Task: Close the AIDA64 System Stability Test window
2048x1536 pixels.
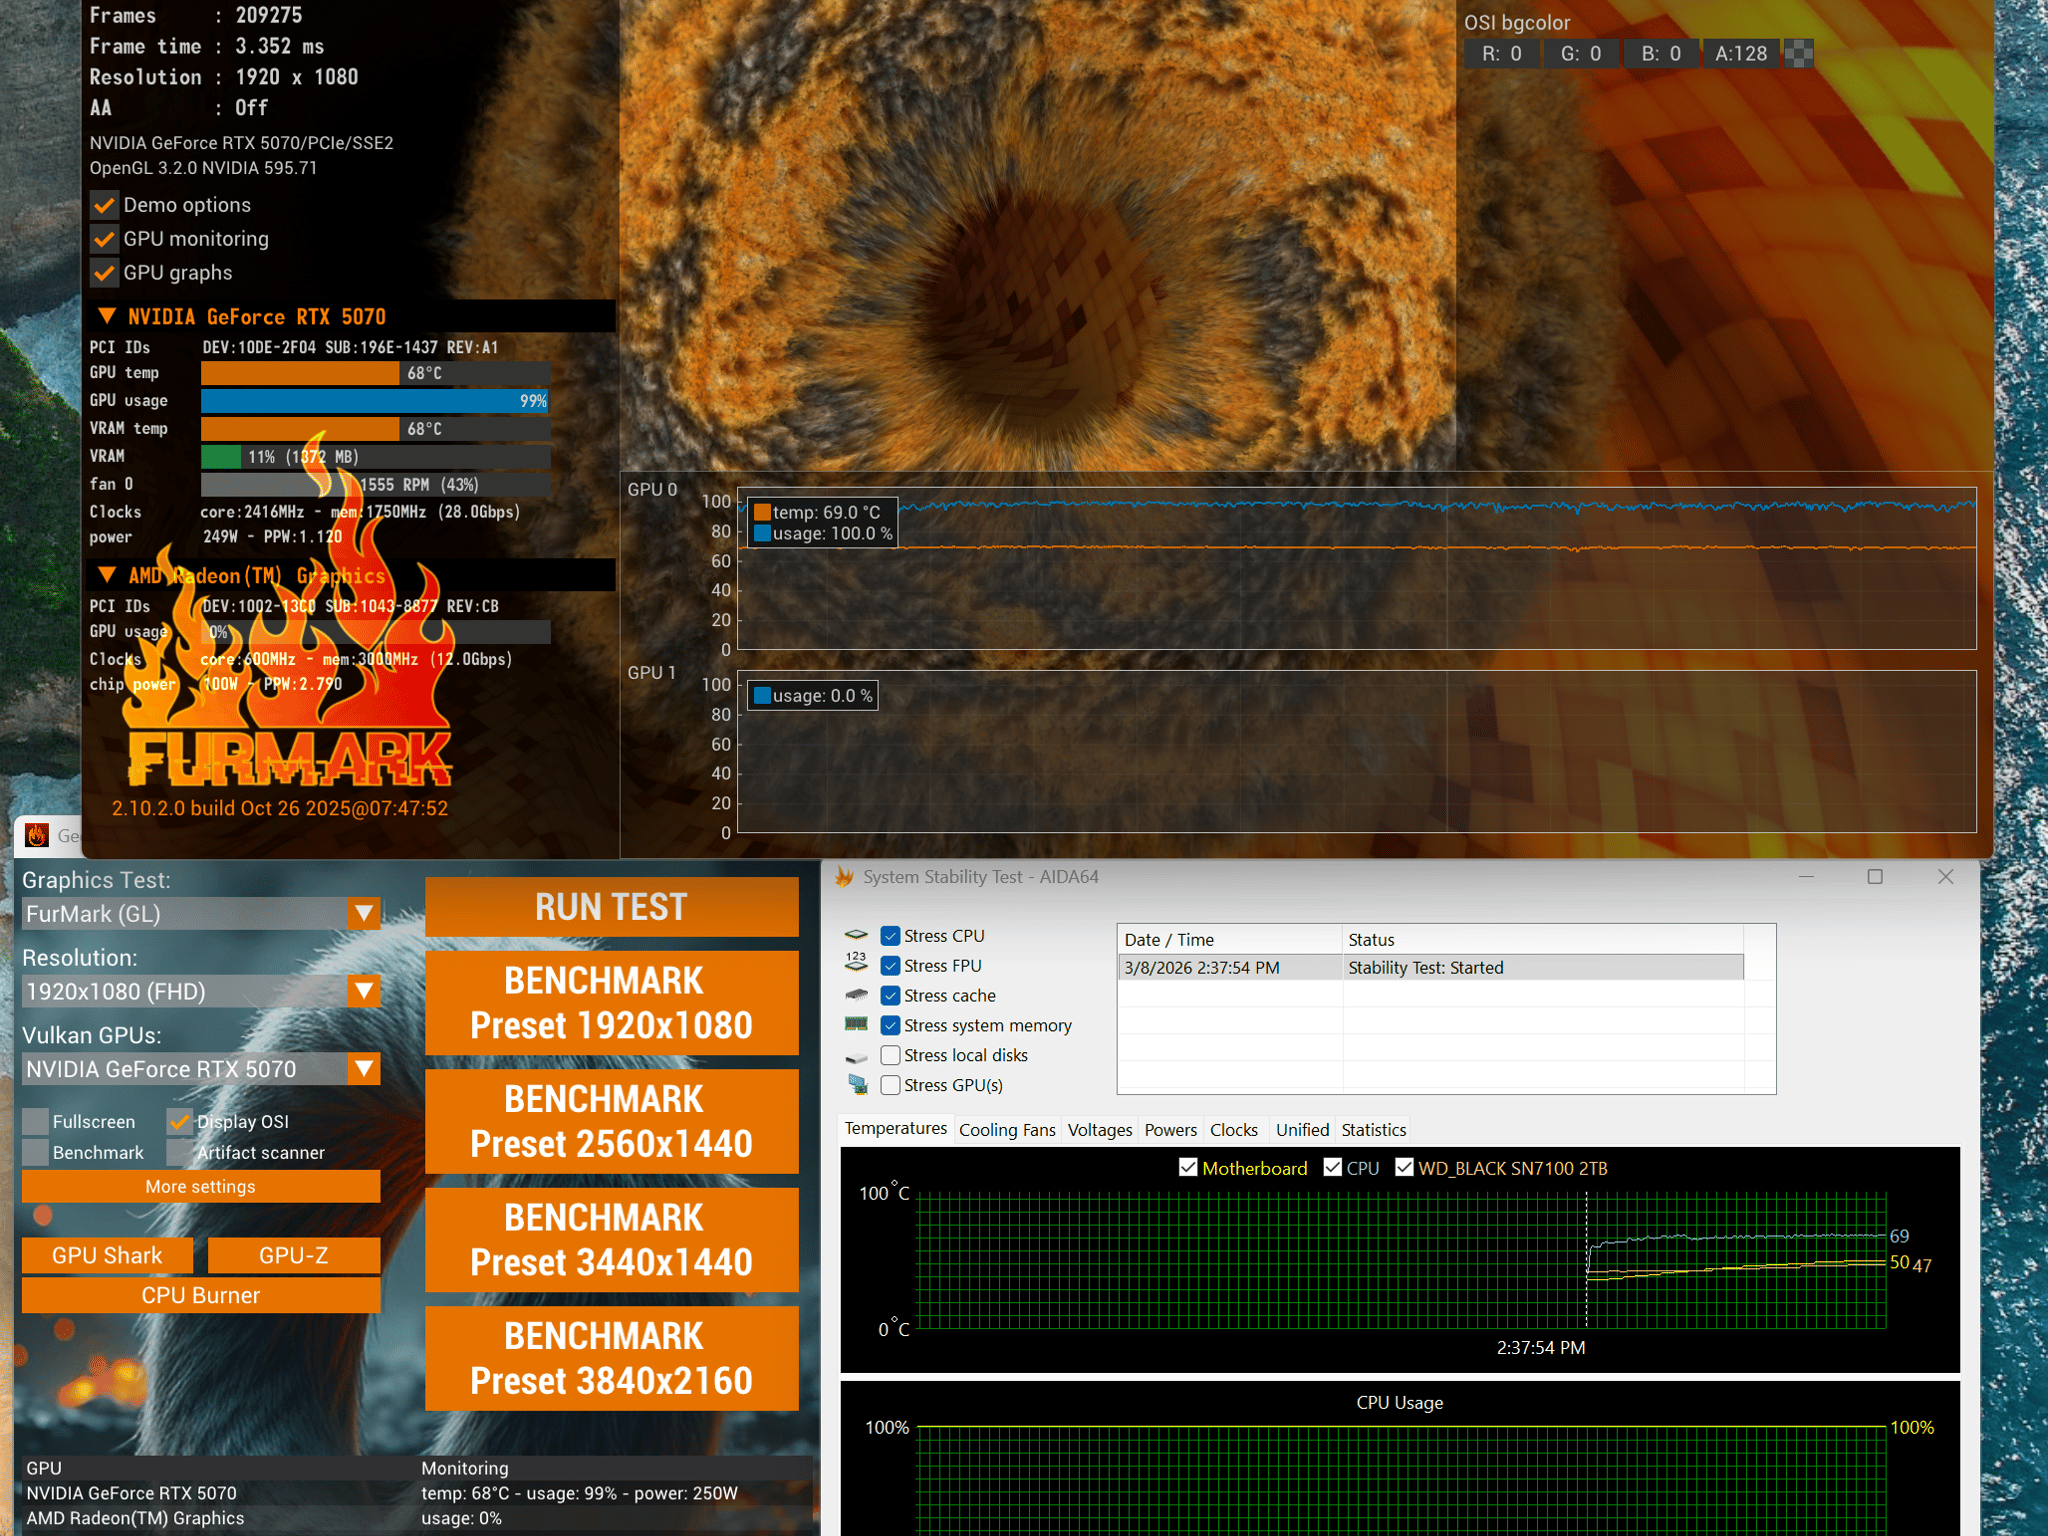Action: (1945, 877)
